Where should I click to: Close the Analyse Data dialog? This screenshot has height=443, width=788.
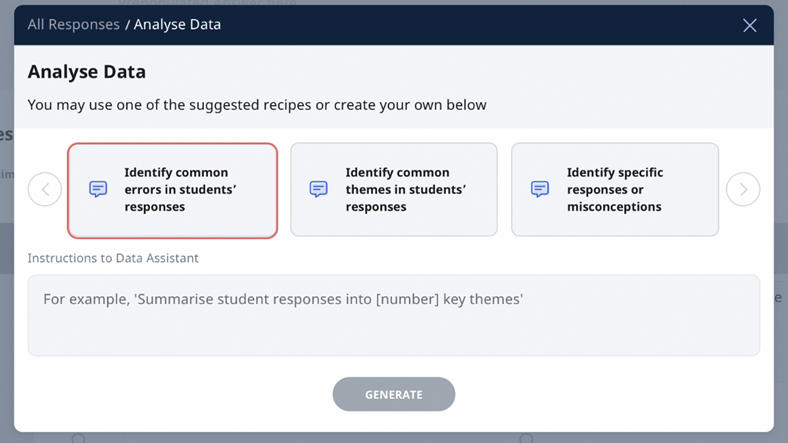pyautogui.click(x=749, y=25)
